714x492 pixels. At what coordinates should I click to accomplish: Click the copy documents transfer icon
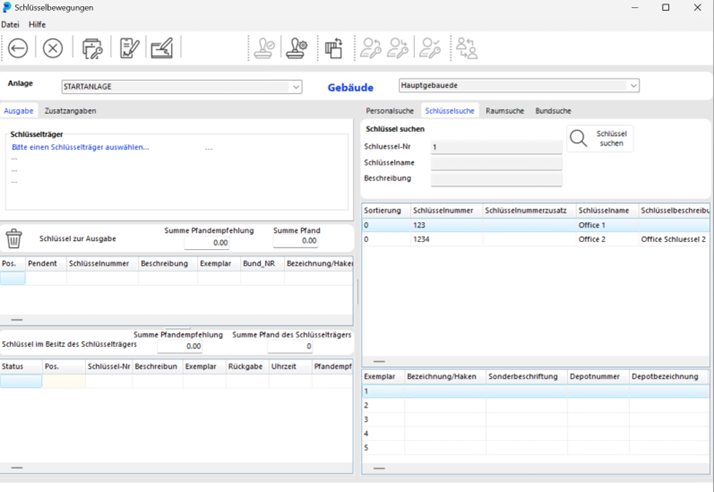pyautogui.click(x=334, y=48)
